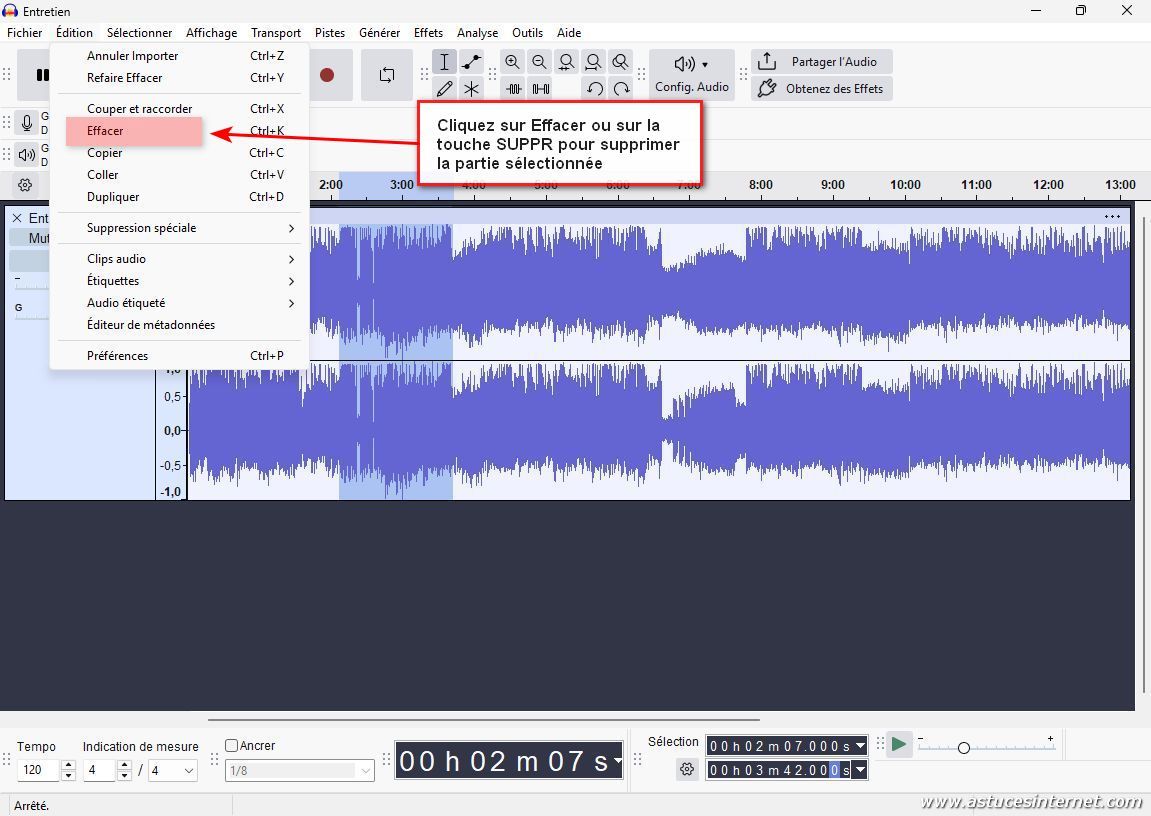Viewport: 1151px width, 816px height.
Task: Click the playback speed slider handle
Action: tap(963, 748)
